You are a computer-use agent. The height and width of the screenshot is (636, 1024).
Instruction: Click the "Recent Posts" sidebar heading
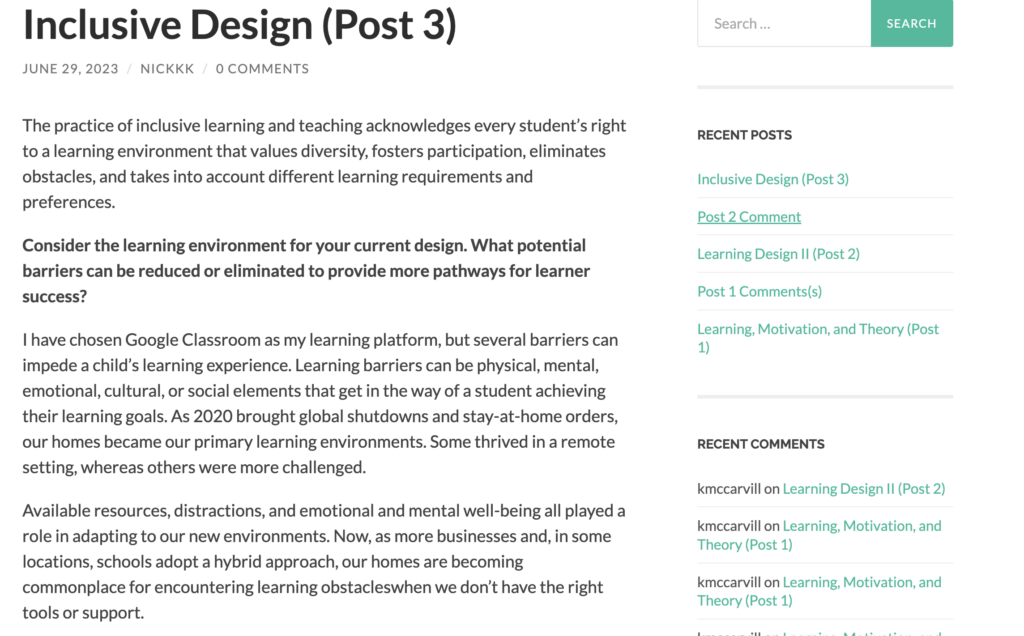pos(744,135)
